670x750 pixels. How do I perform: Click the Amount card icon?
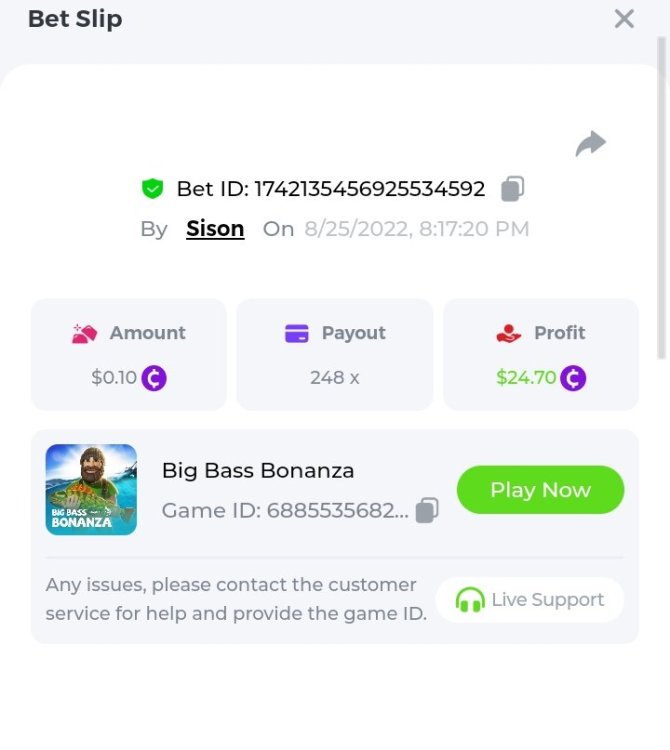84,333
